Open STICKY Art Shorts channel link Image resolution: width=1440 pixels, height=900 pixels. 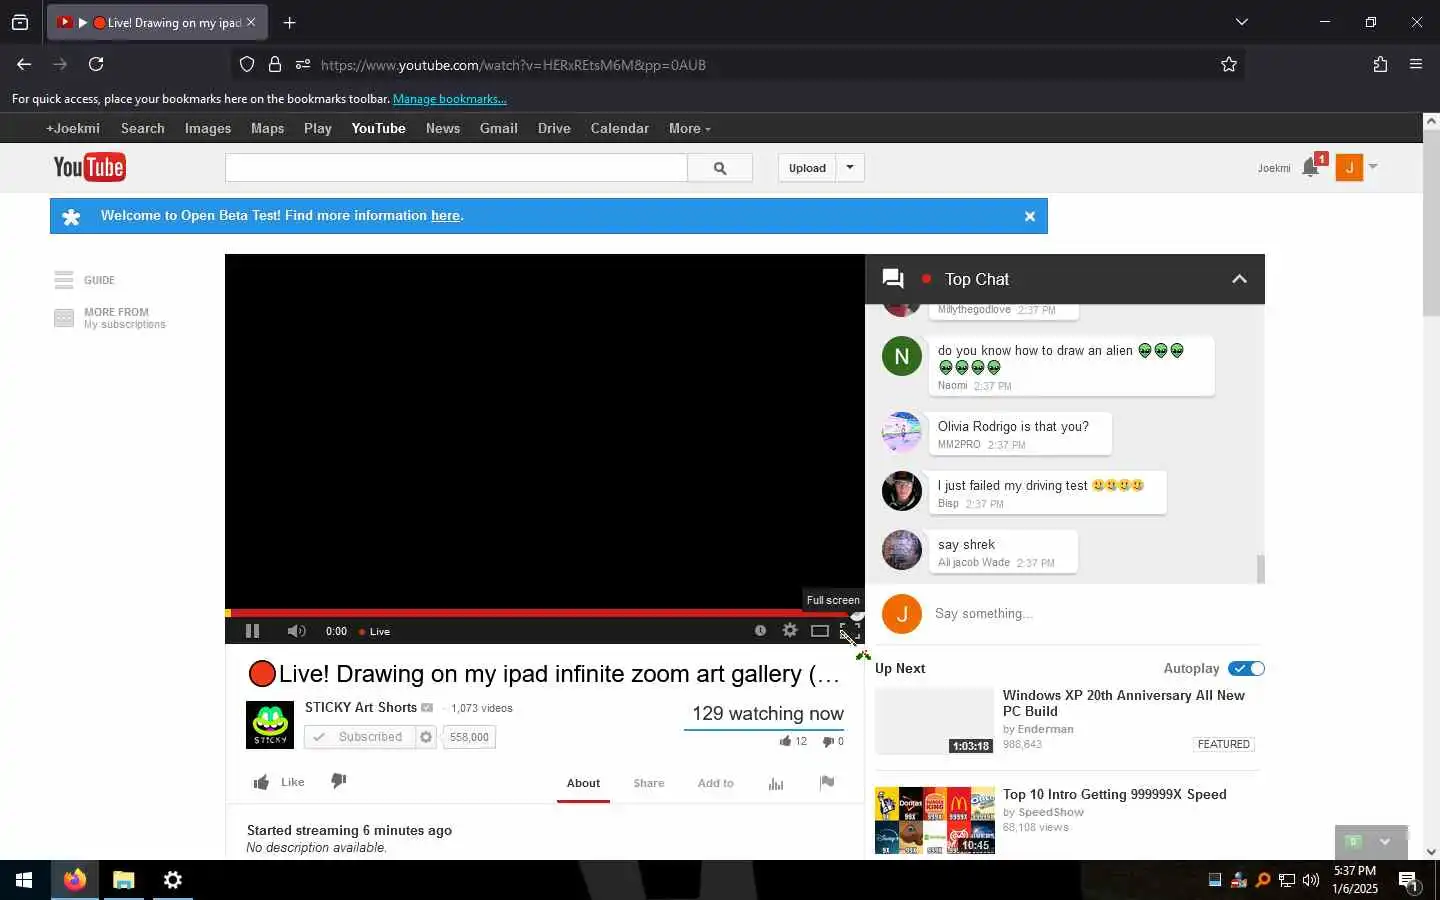[361, 707]
